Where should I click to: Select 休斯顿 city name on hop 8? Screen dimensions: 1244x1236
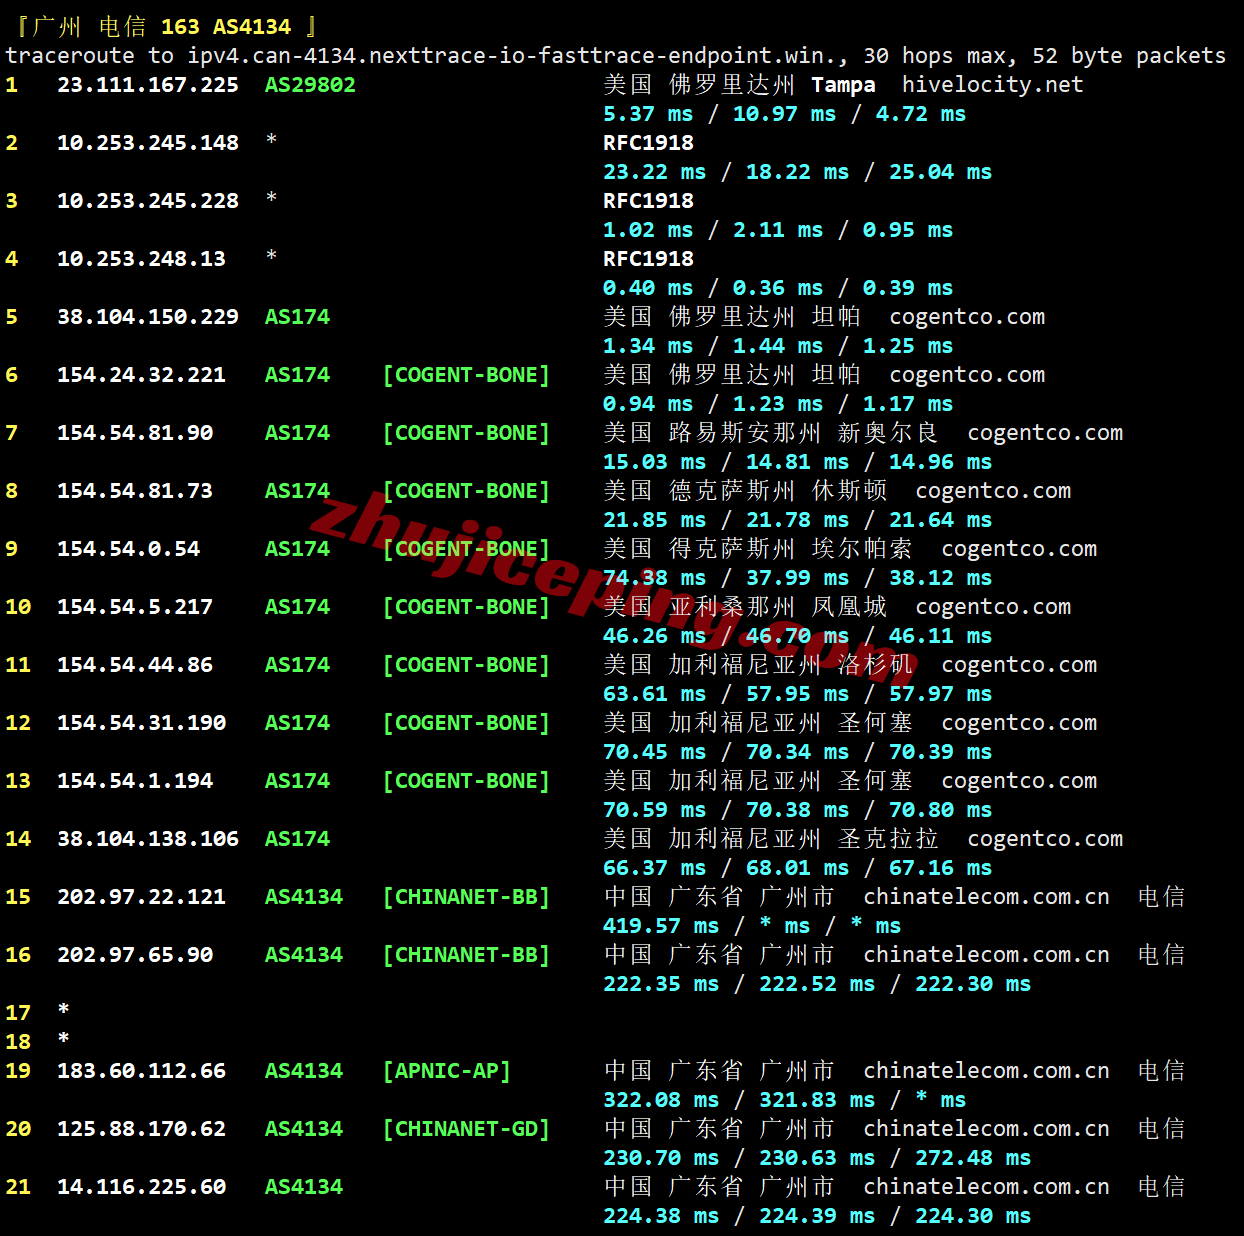[x=849, y=491]
